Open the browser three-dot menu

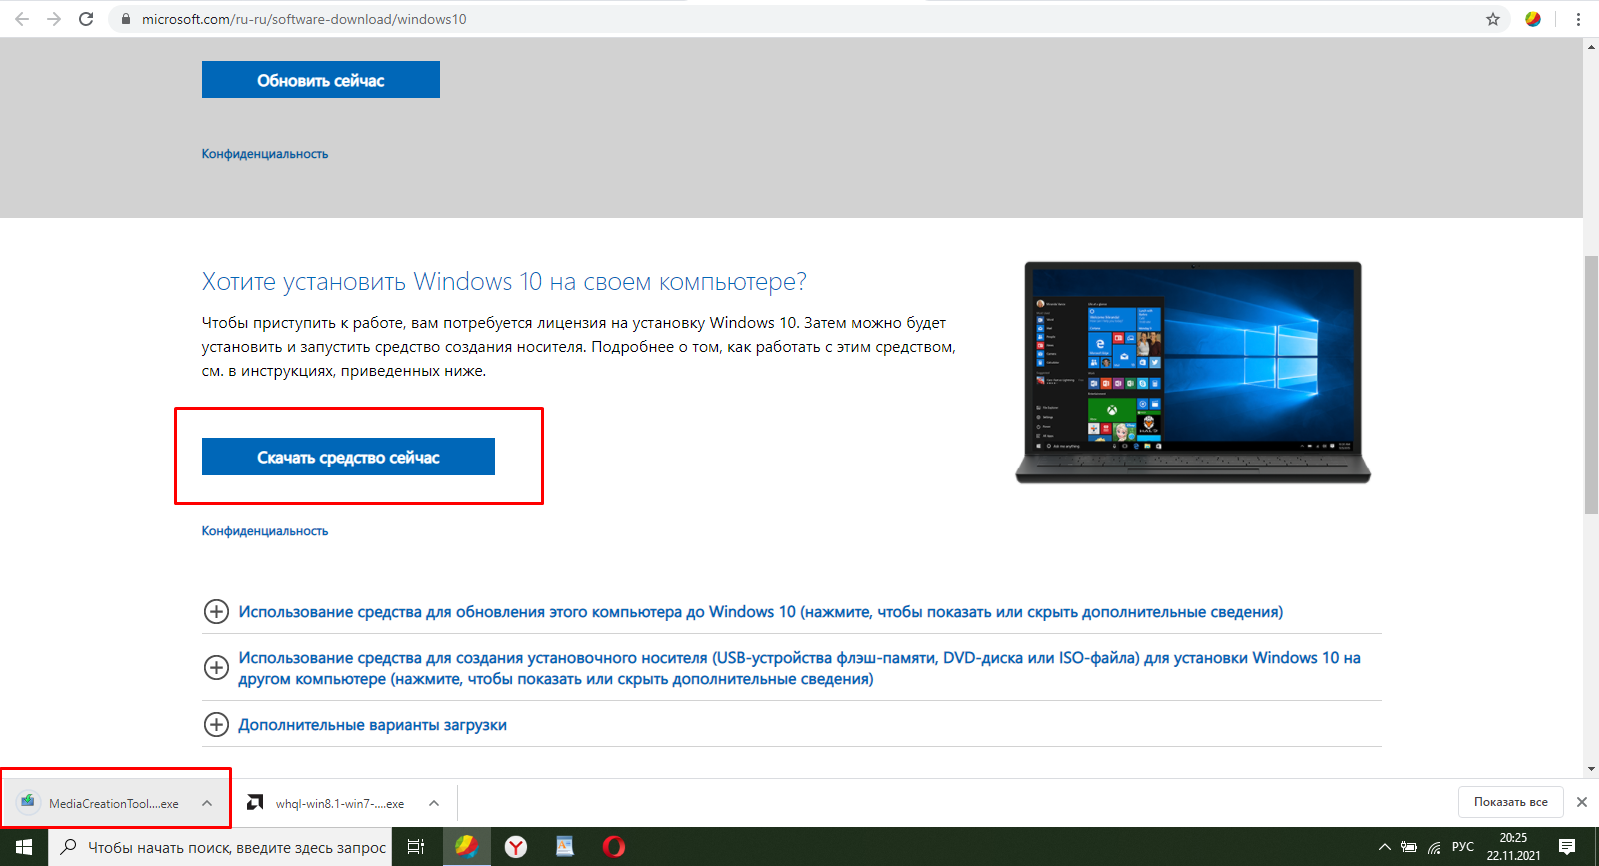[1578, 19]
